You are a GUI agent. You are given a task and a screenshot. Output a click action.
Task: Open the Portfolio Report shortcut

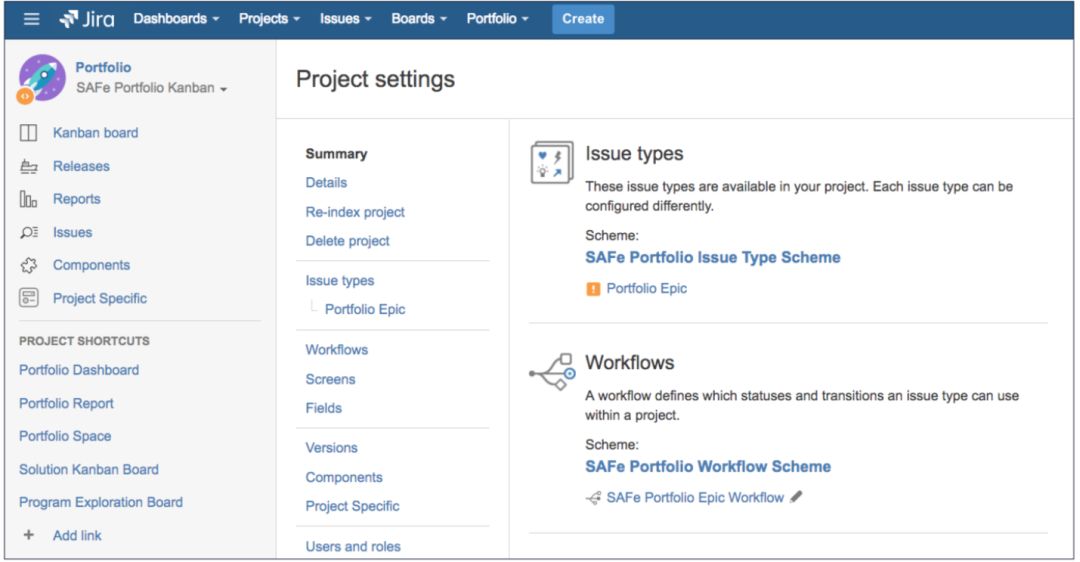pos(66,404)
